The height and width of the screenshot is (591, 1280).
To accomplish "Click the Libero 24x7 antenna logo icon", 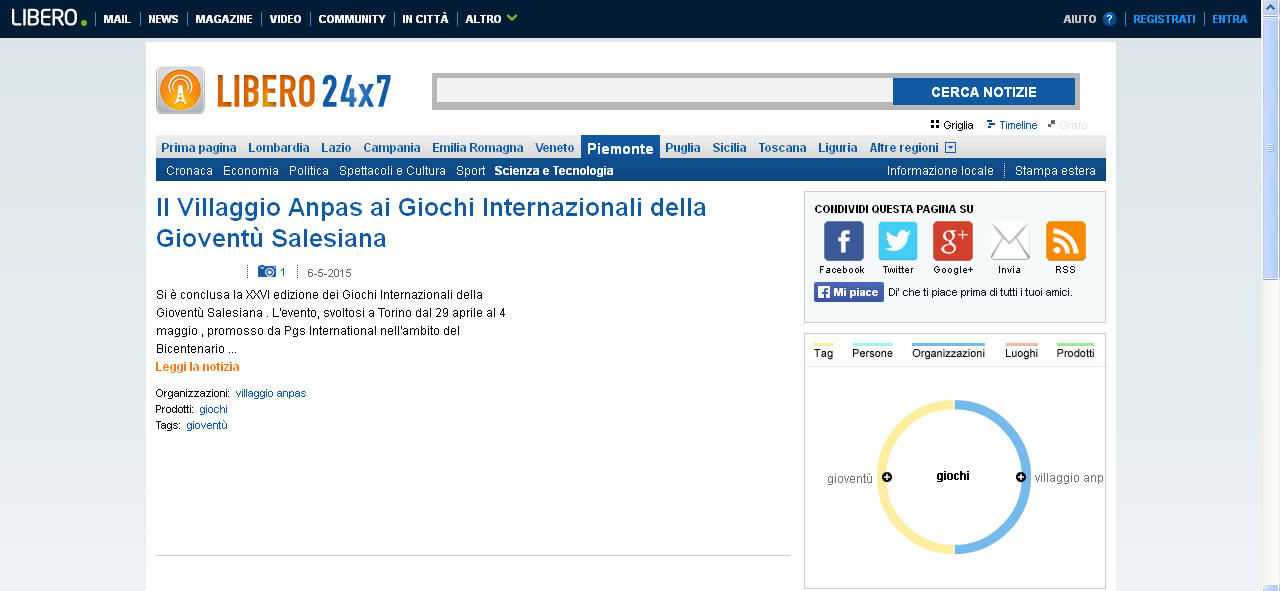I will 181,91.
